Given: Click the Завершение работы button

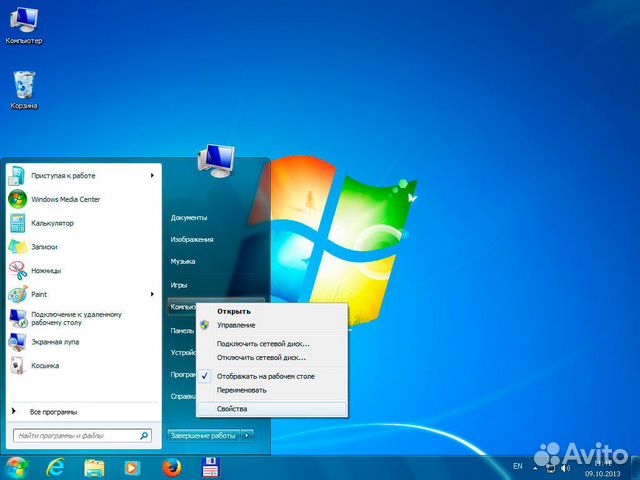Looking at the screenshot, I should pos(203,436).
